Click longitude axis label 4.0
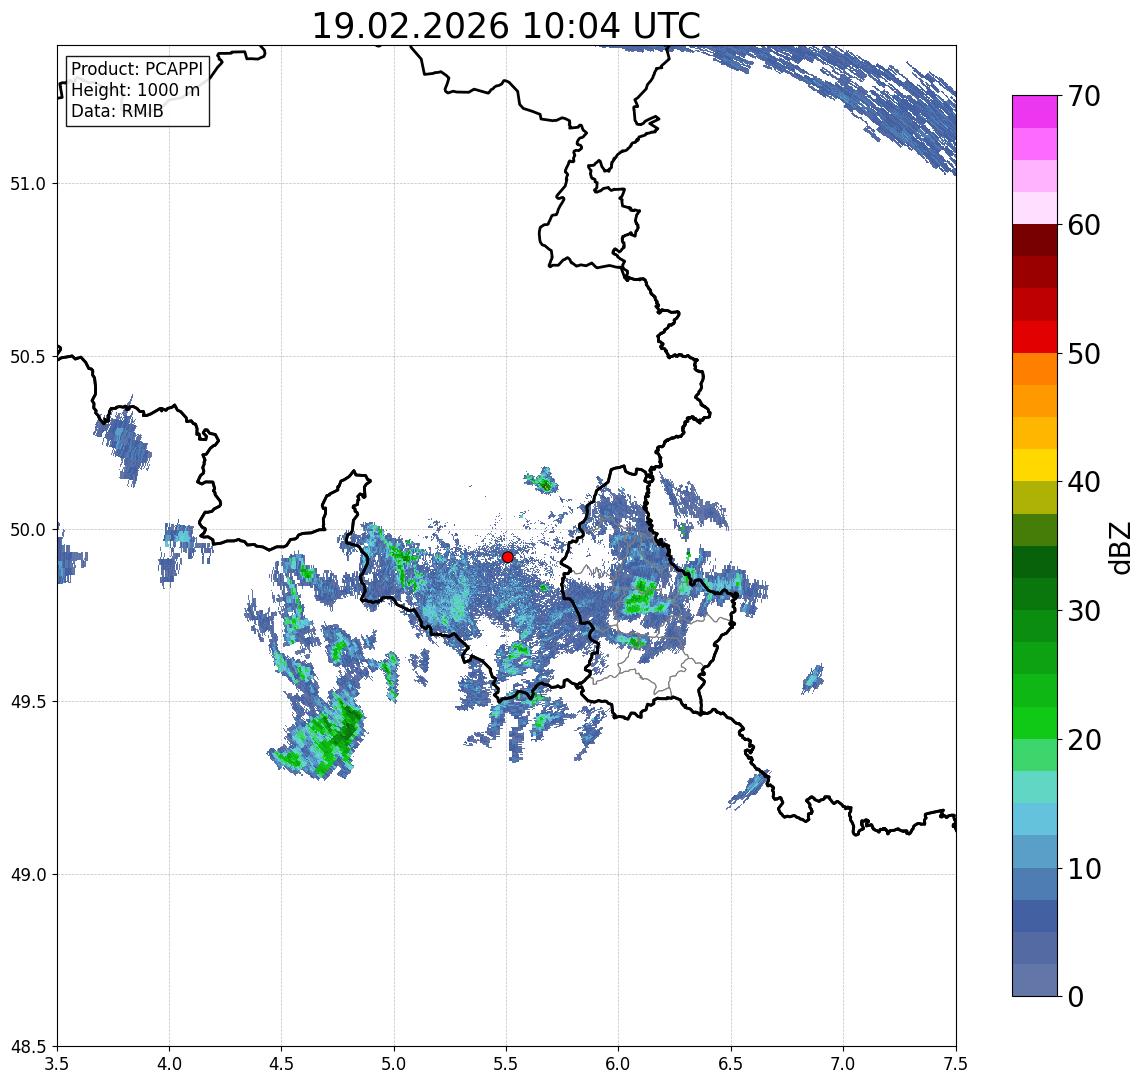 point(169,1064)
